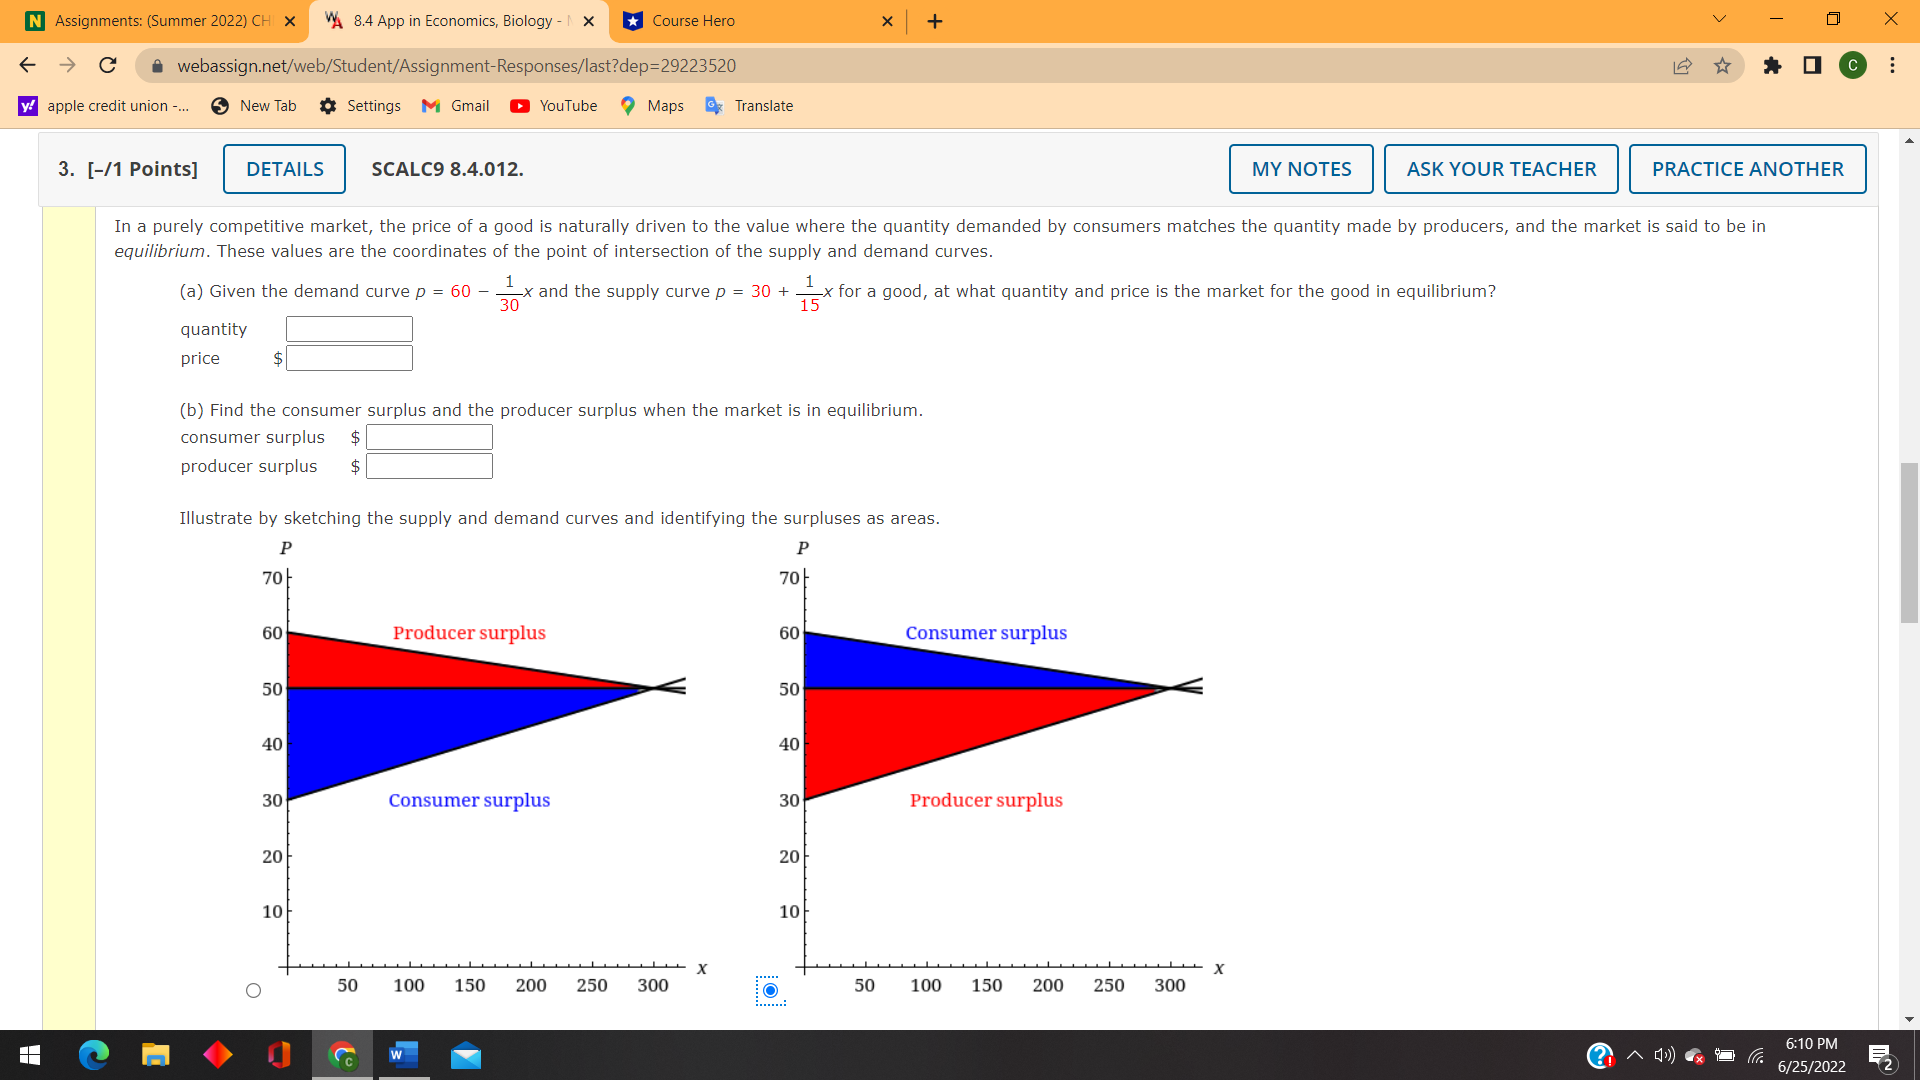This screenshot has width=1920, height=1080.
Task: Select the right graph radio button
Action: click(x=770, y=991)
